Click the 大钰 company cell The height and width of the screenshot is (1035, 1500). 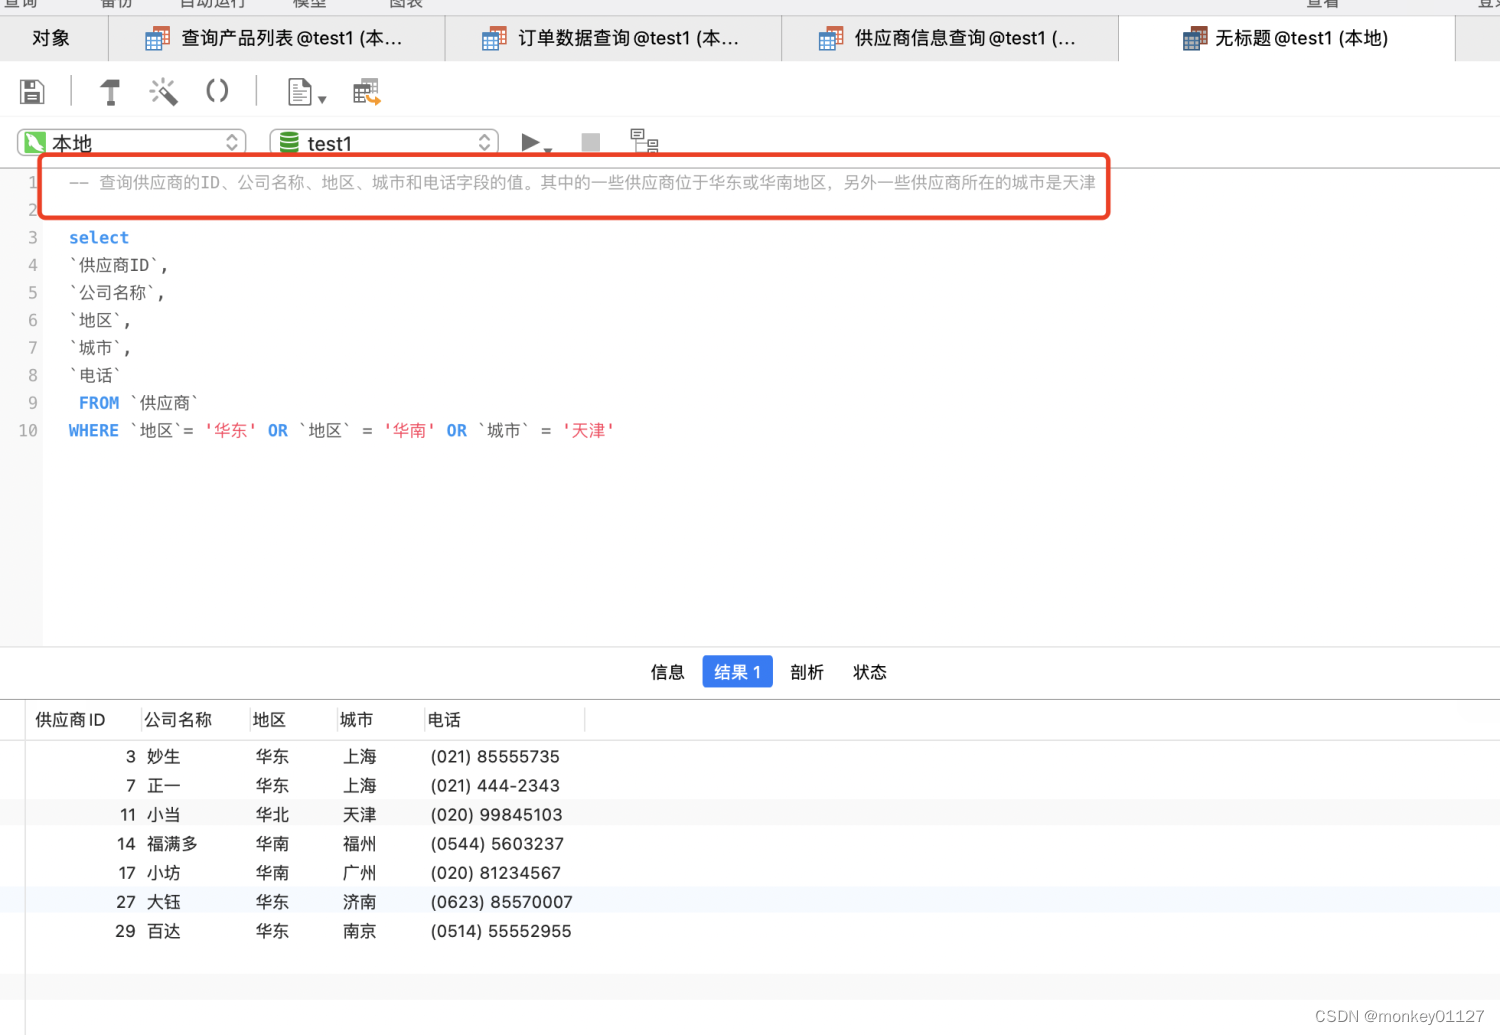pos(164,902)
